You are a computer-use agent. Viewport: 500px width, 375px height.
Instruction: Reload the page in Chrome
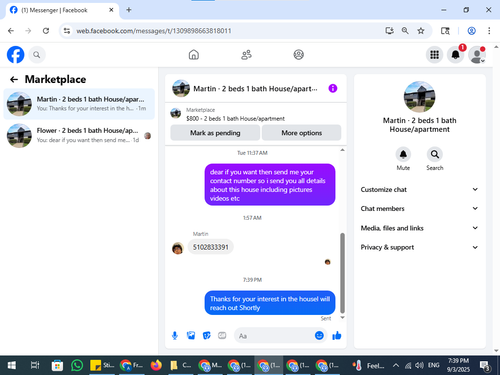coord(46,31)
